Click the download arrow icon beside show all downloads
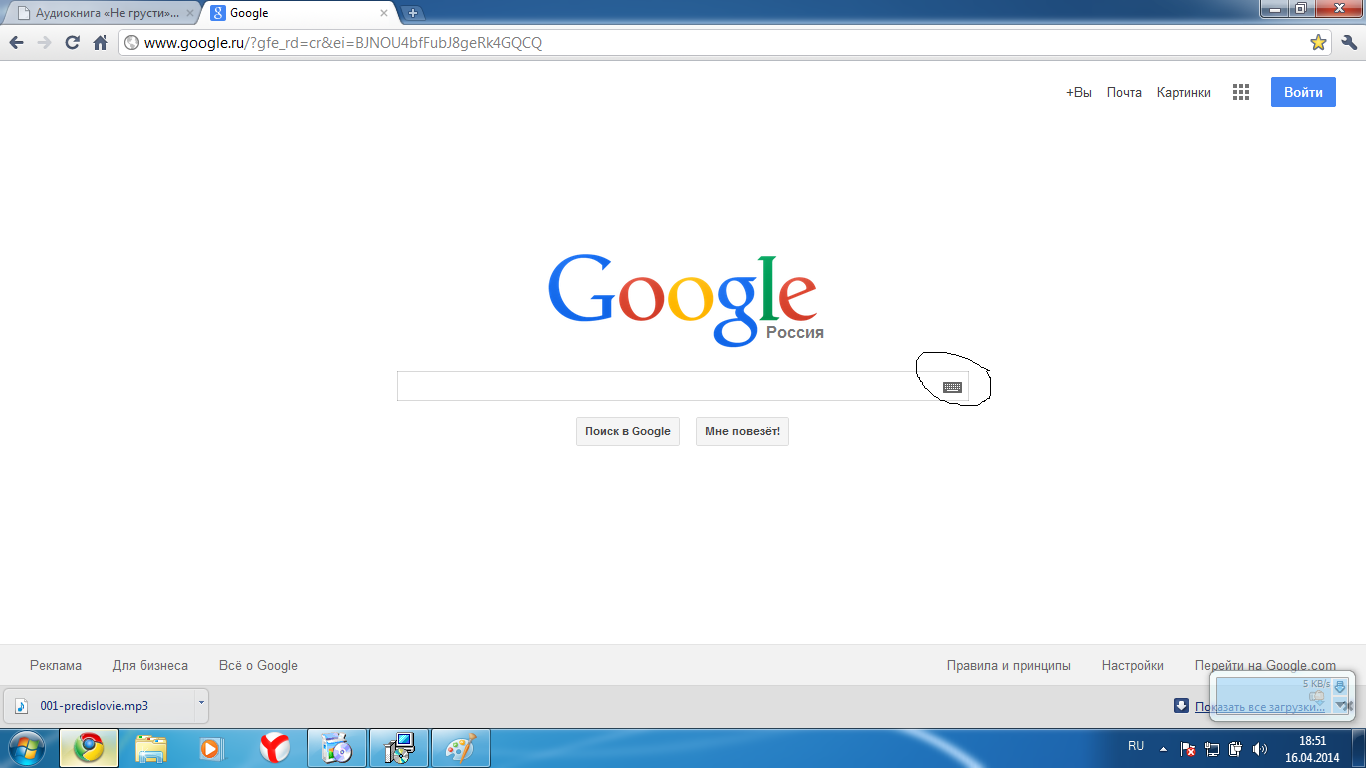This screenshot has width=1366, height=768. 1181,706
